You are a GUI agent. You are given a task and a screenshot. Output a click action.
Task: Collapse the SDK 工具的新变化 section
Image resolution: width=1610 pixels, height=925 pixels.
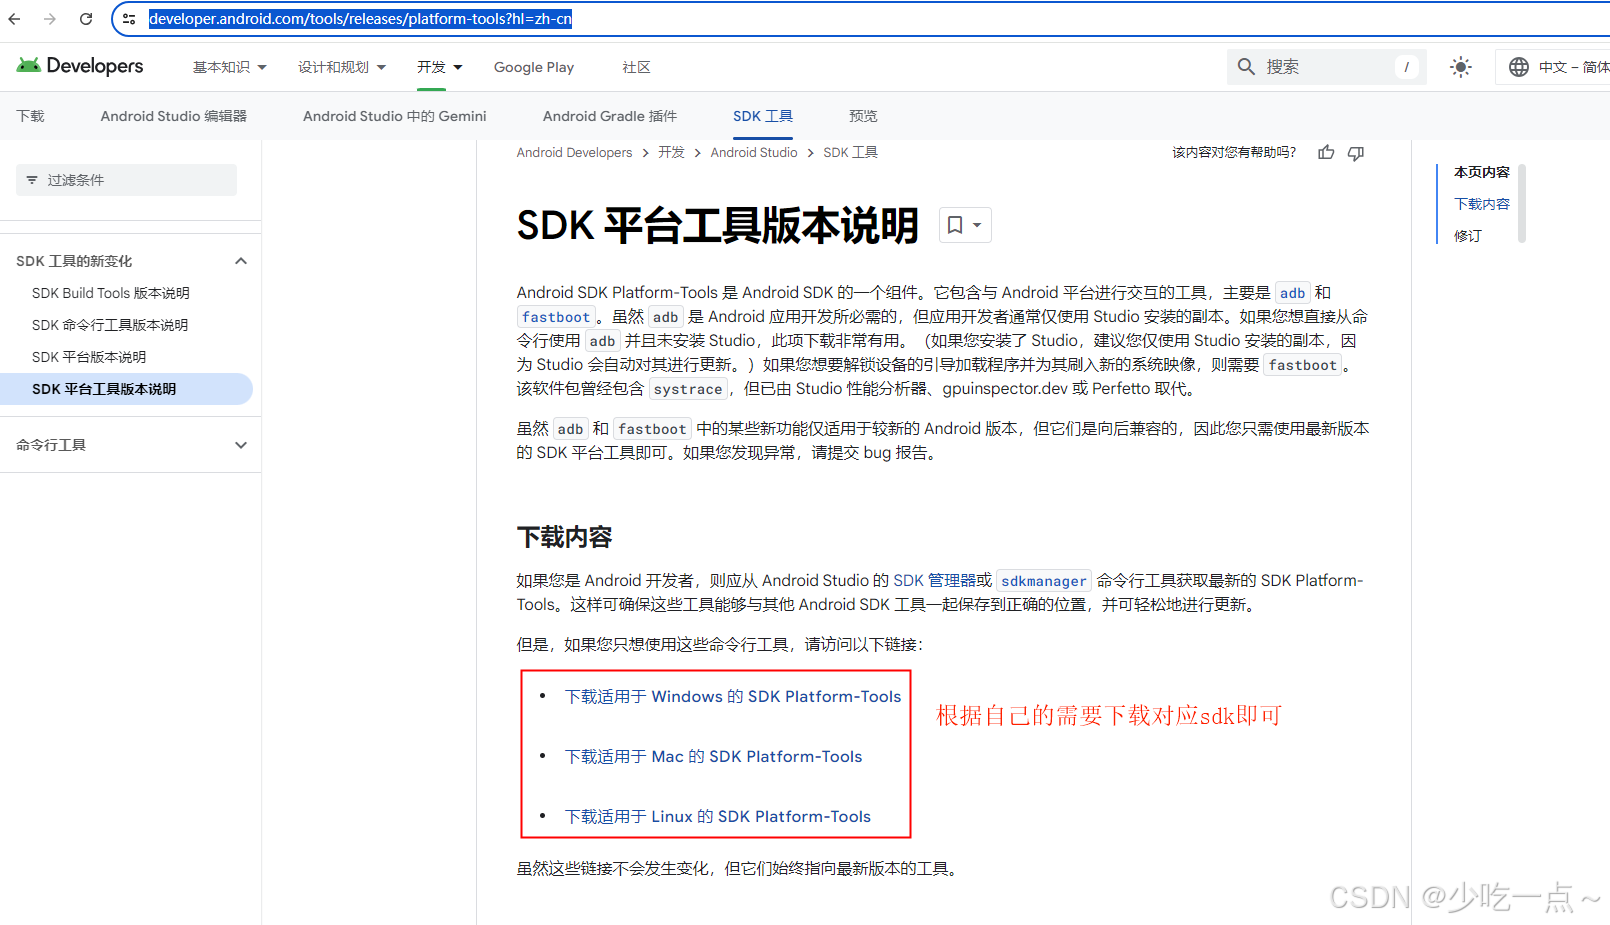click(241, 261)
